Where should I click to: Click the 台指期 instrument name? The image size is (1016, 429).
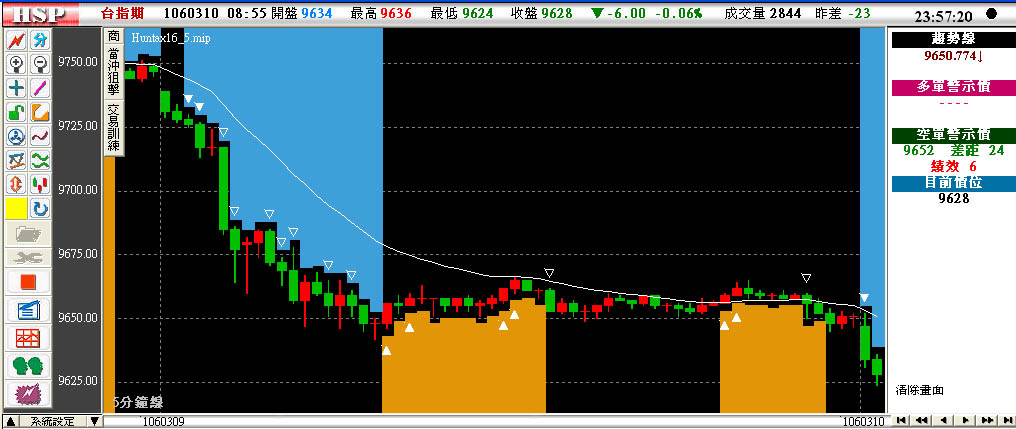coord(122,13)
